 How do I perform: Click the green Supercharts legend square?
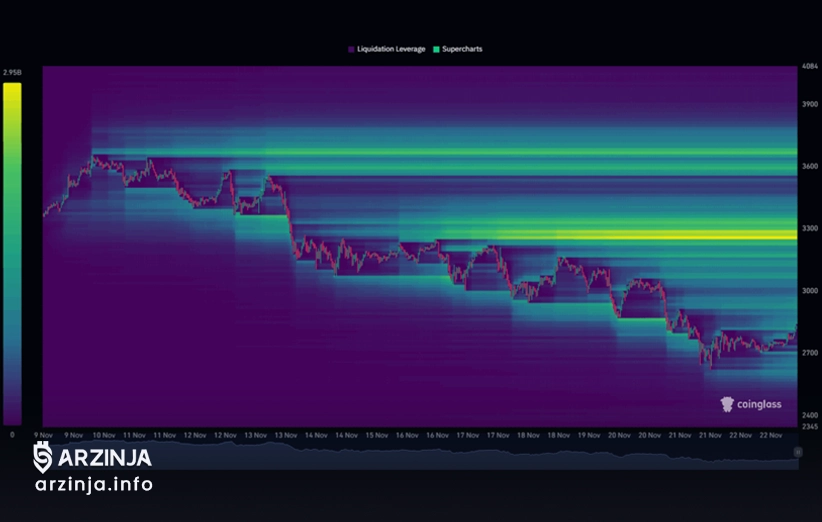click(x=437, y=49)
